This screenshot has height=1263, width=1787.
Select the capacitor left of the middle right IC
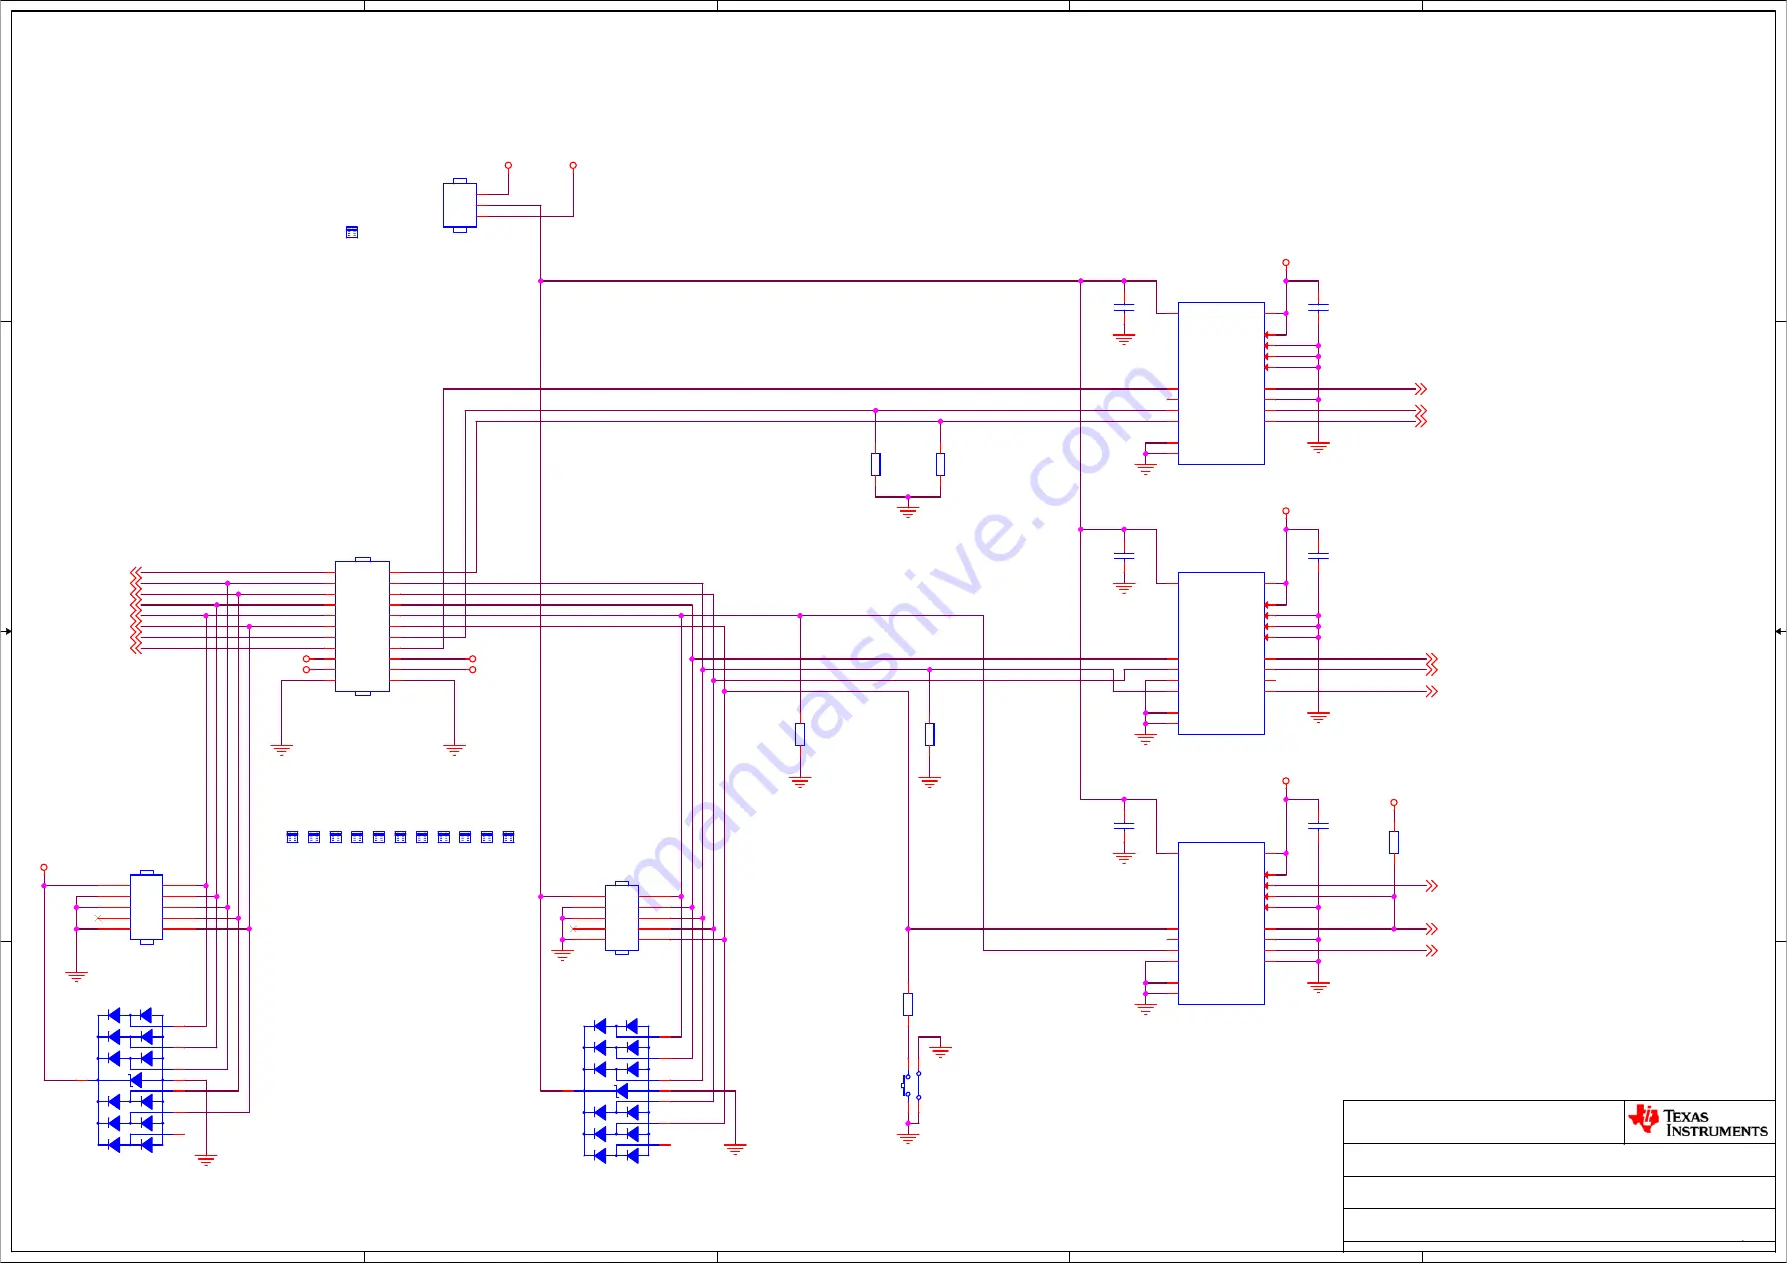[1124, 555]
